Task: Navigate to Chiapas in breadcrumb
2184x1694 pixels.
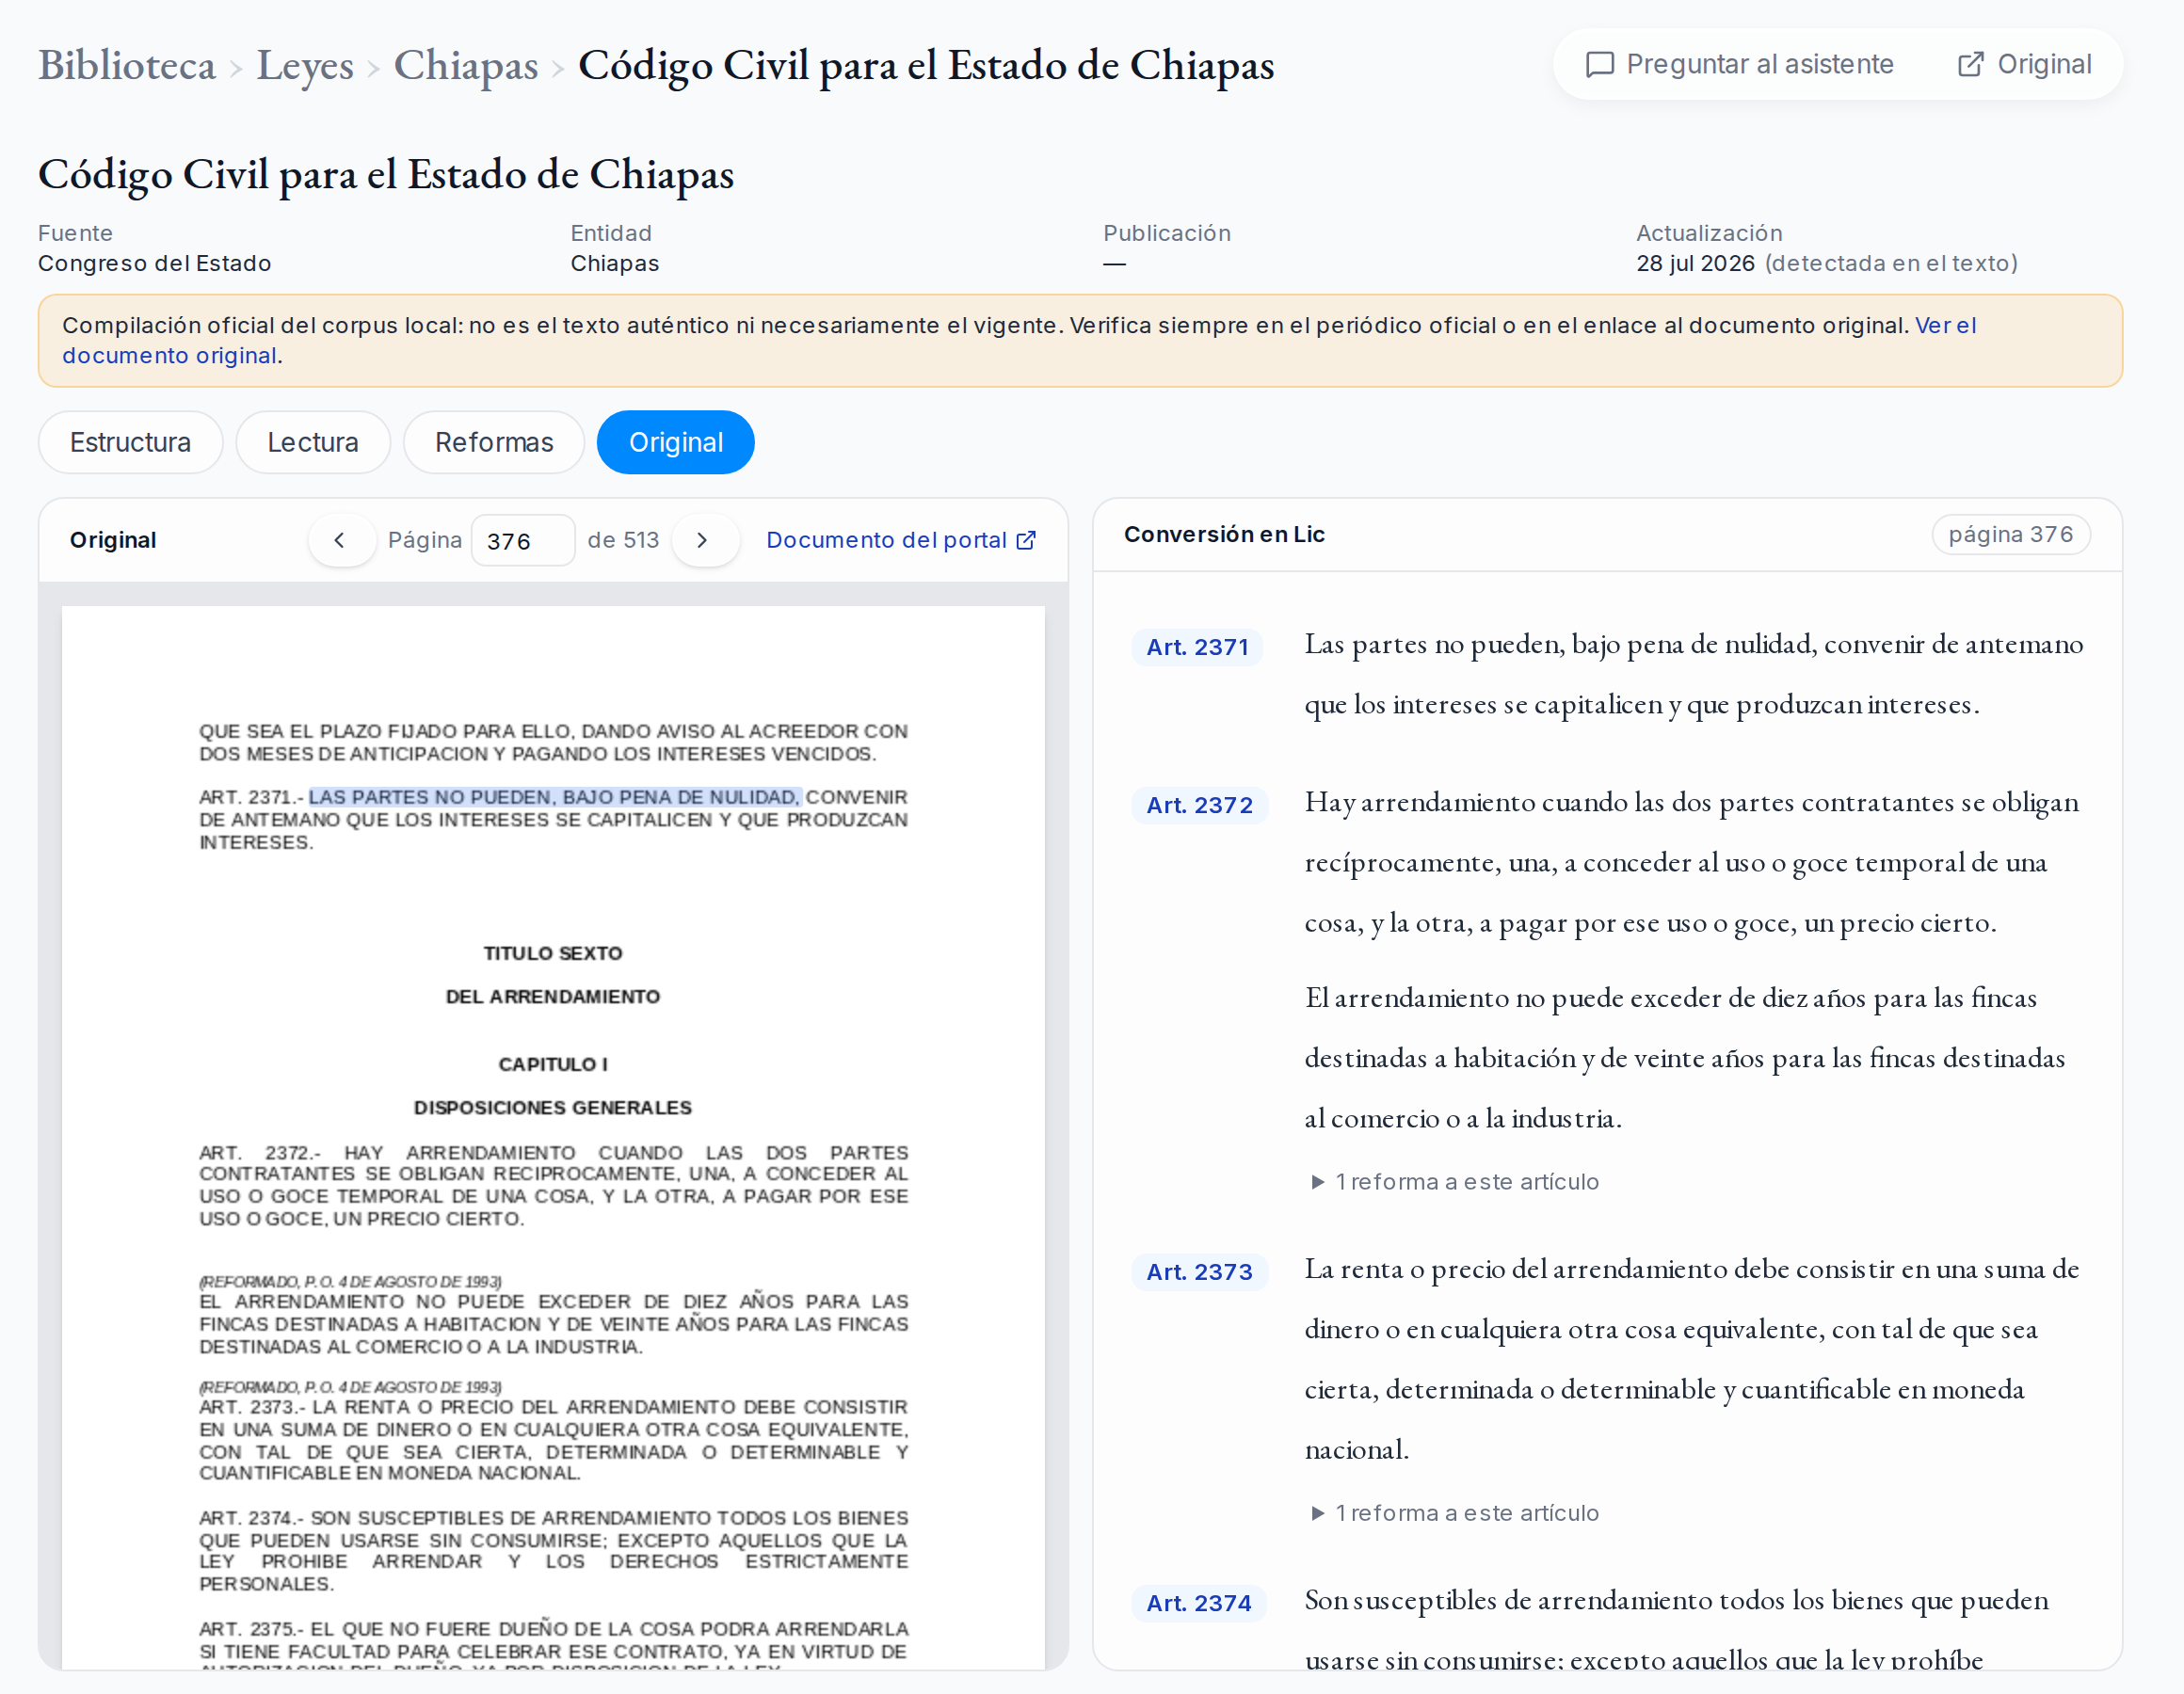Action: pos(466,65)
